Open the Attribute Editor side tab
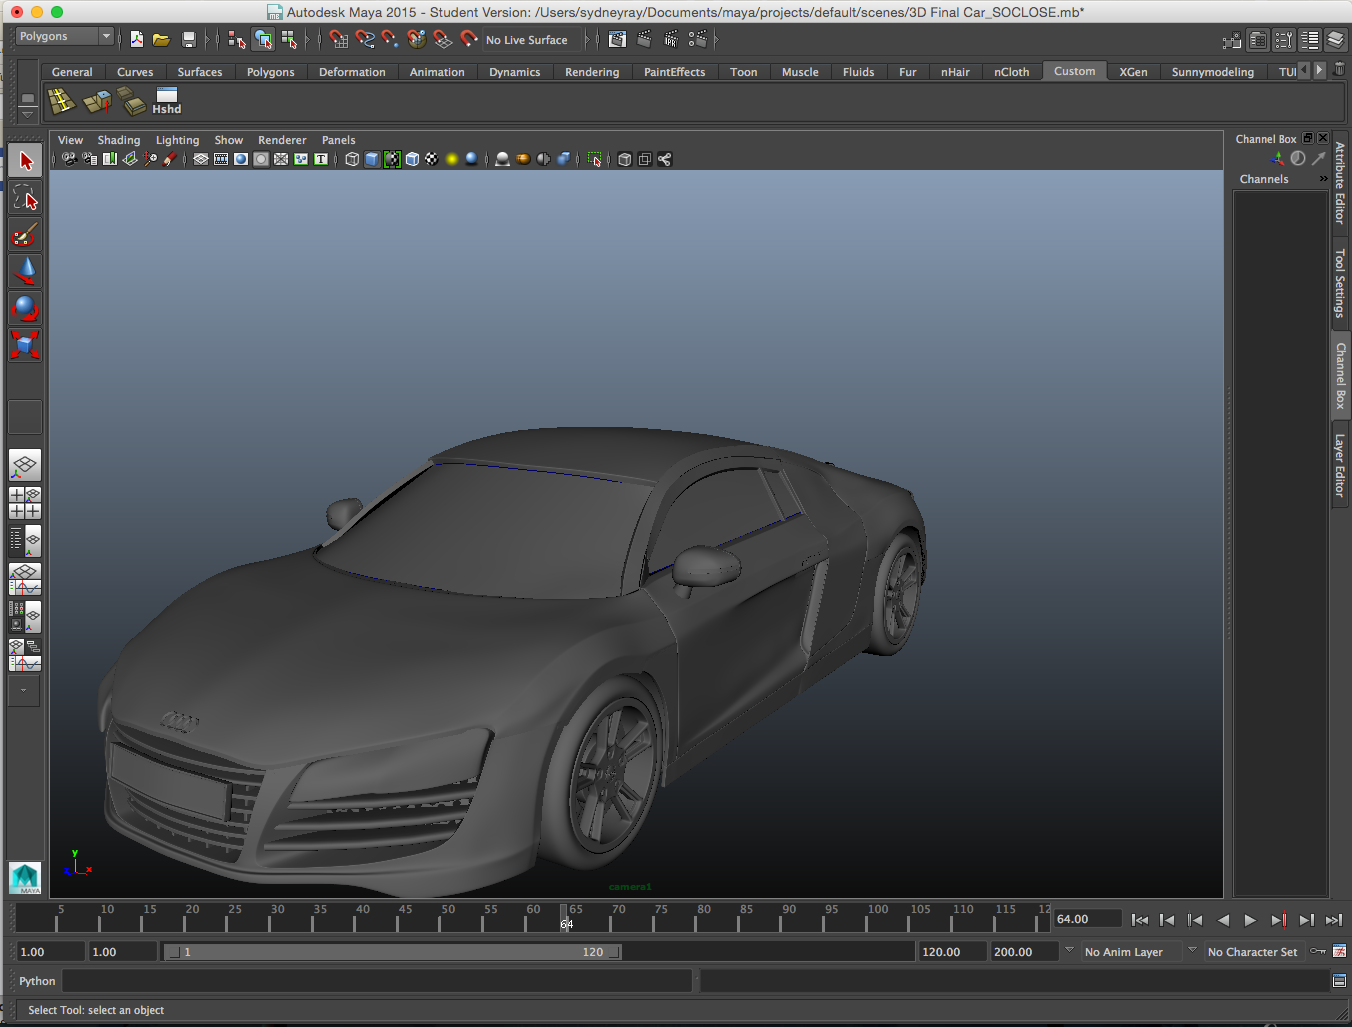 [1340, 183]
